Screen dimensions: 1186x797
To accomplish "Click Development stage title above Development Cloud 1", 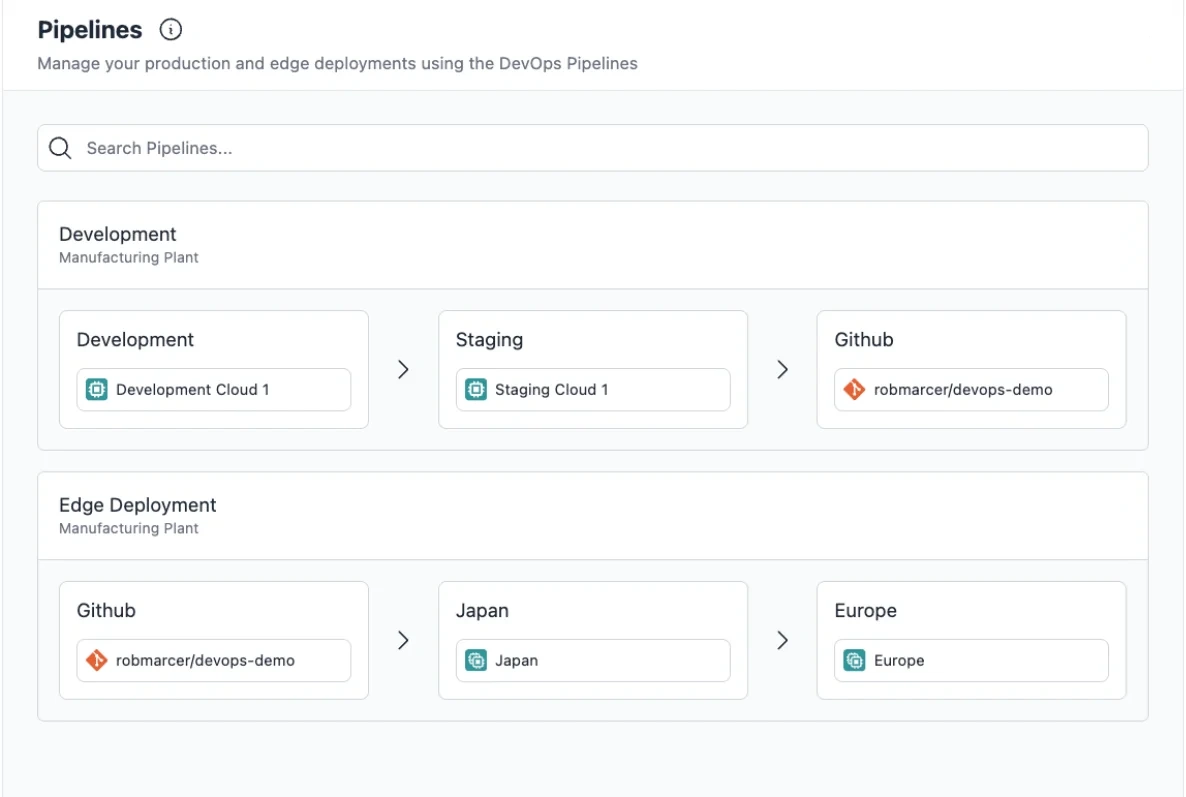I will (135, 340).
